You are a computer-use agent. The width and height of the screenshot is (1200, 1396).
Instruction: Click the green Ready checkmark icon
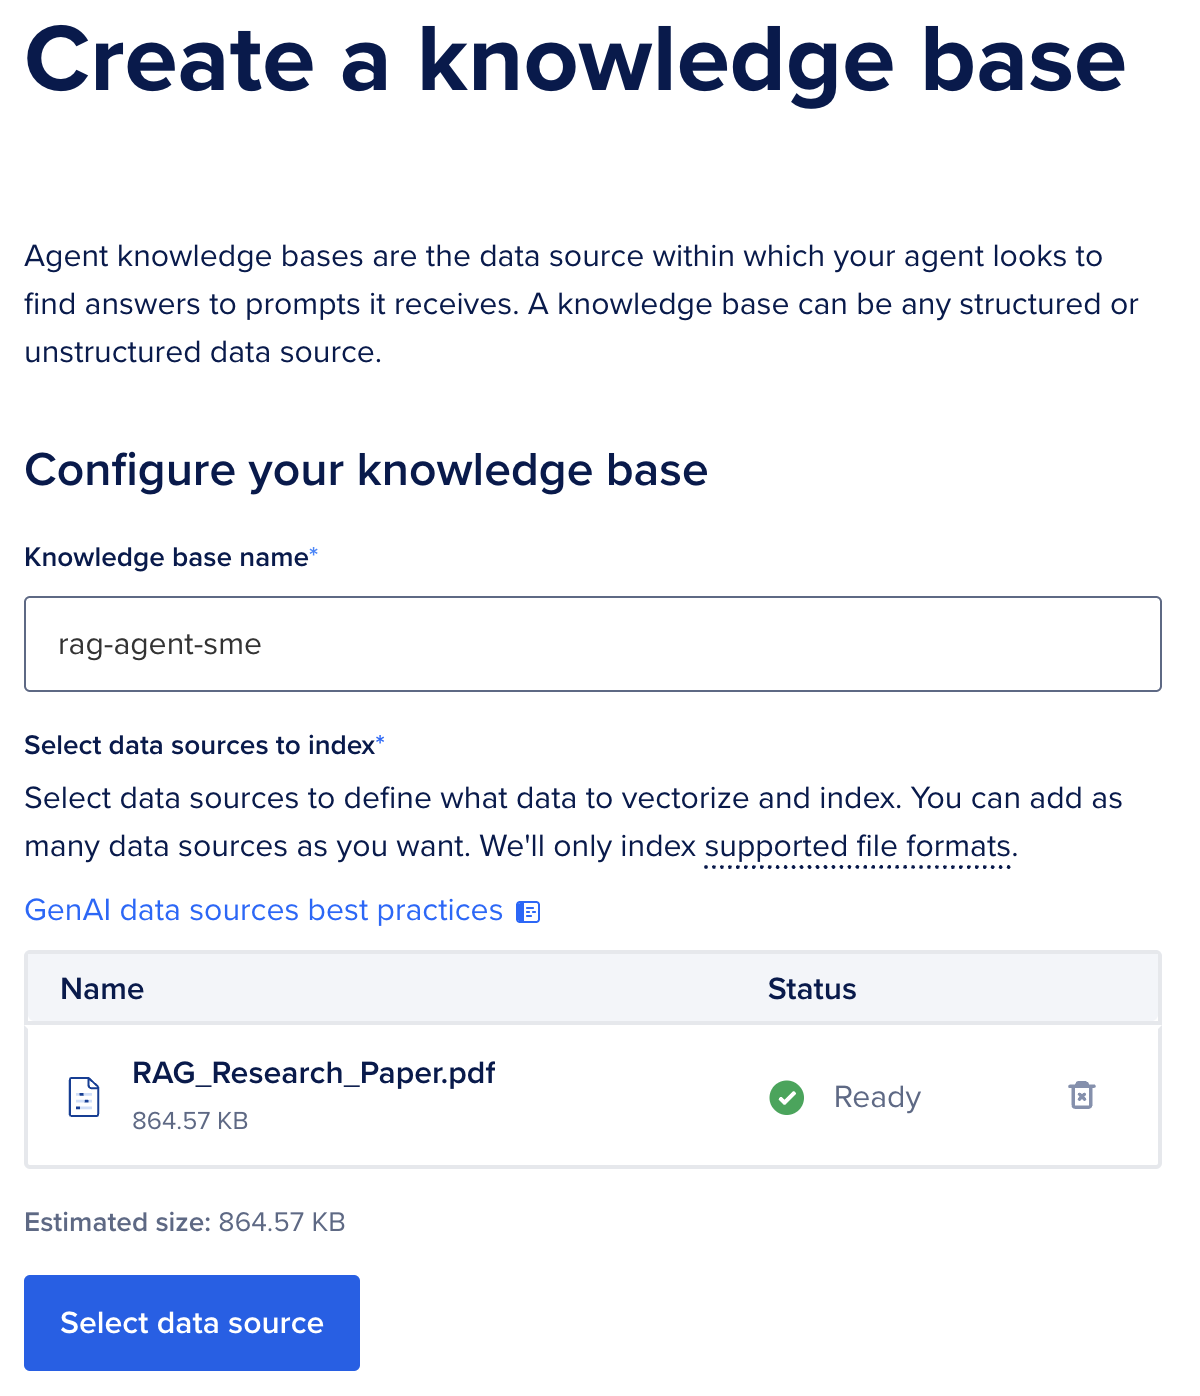tap(787, 1097)
